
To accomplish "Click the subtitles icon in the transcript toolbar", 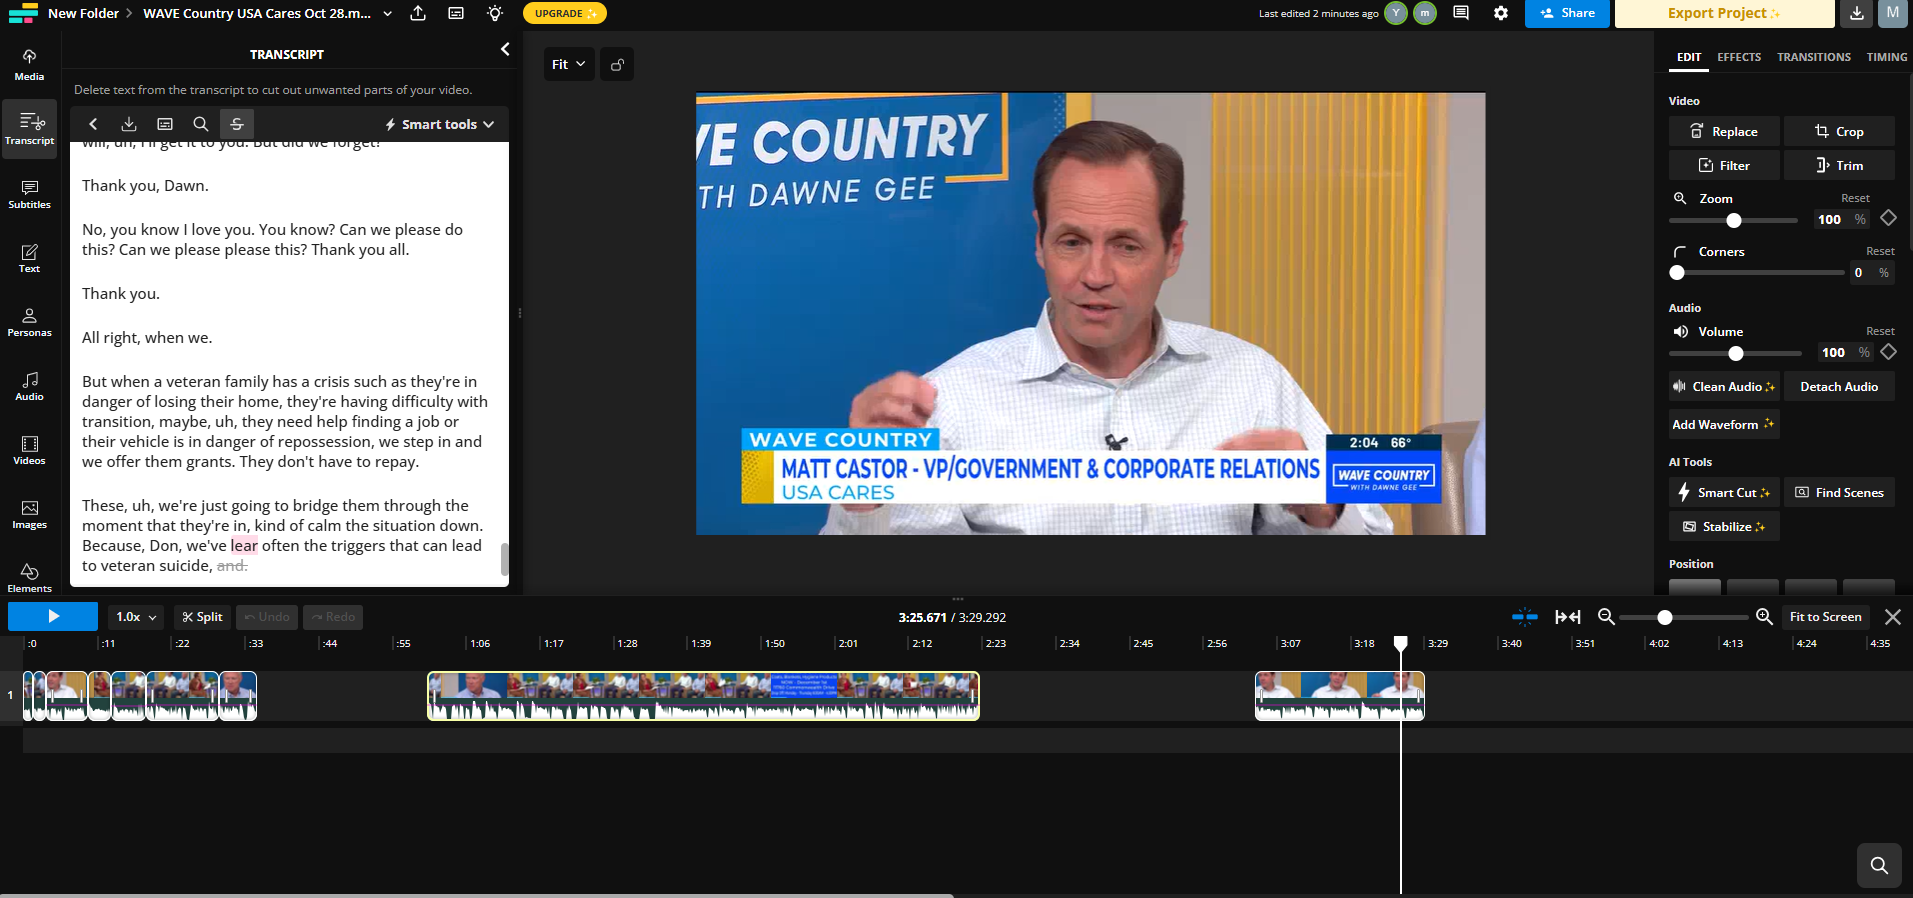I will tap(165, 124).
